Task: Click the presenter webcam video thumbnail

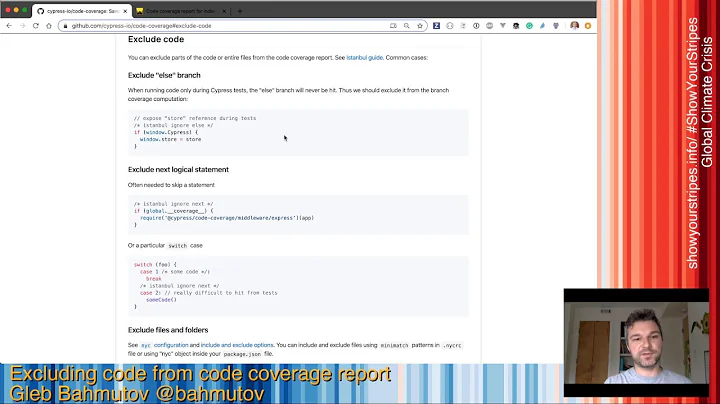Action: click(x=636, y=342)
